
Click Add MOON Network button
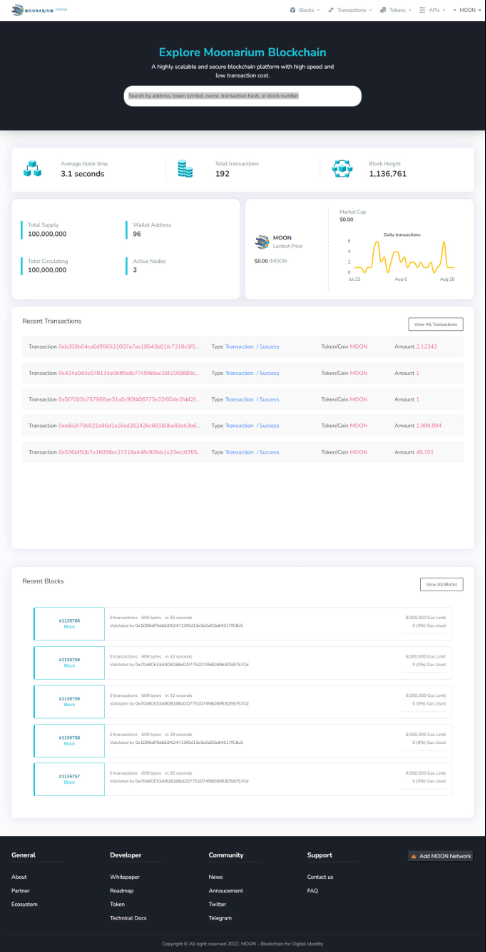click(440, 856)
